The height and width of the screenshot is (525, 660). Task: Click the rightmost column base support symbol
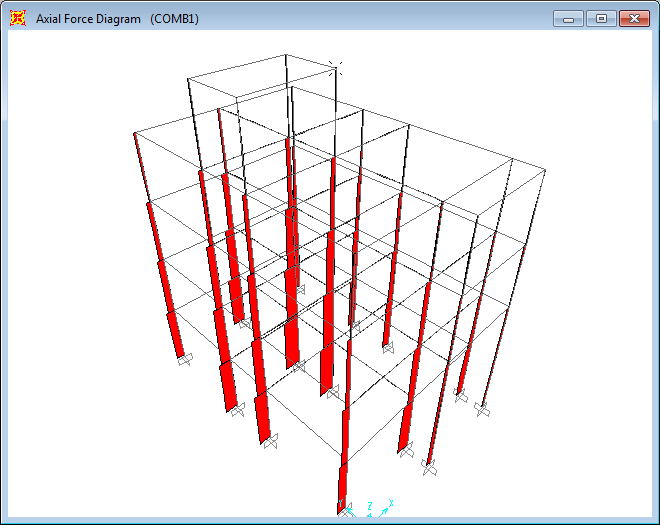click(x=482, y=408)
